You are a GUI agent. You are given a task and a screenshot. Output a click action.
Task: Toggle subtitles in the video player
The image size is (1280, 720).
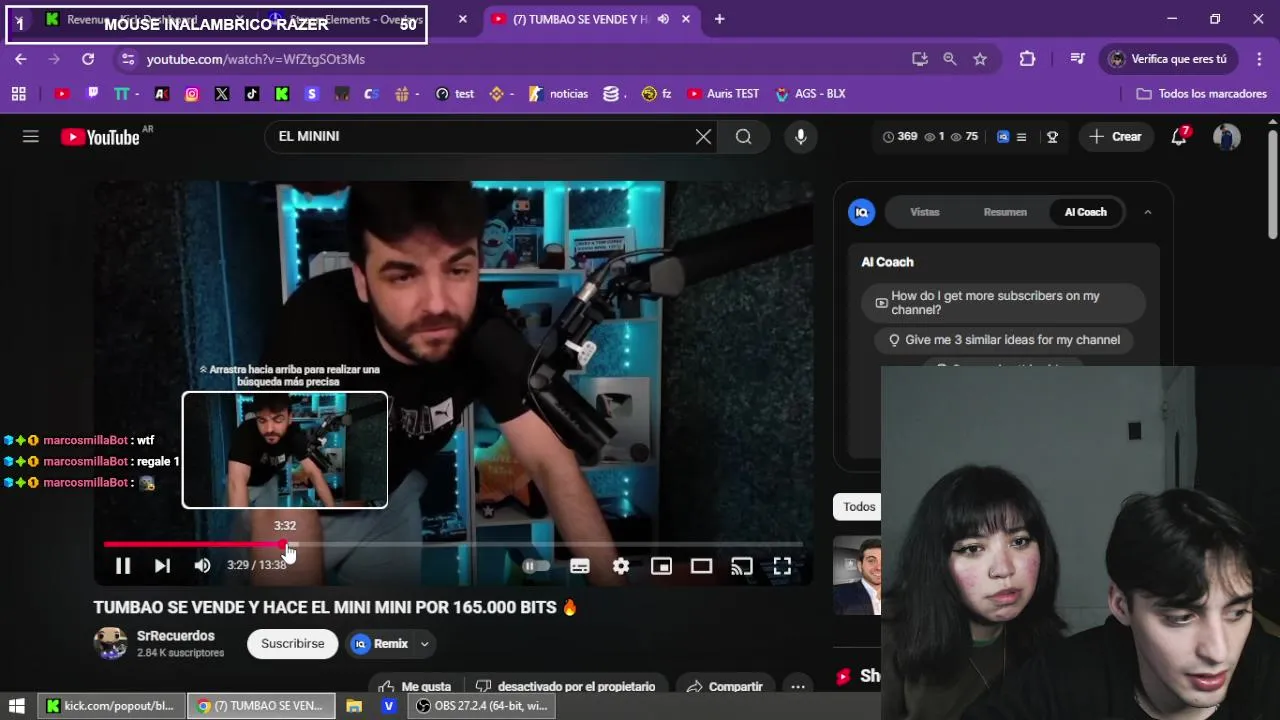point(580,566)
